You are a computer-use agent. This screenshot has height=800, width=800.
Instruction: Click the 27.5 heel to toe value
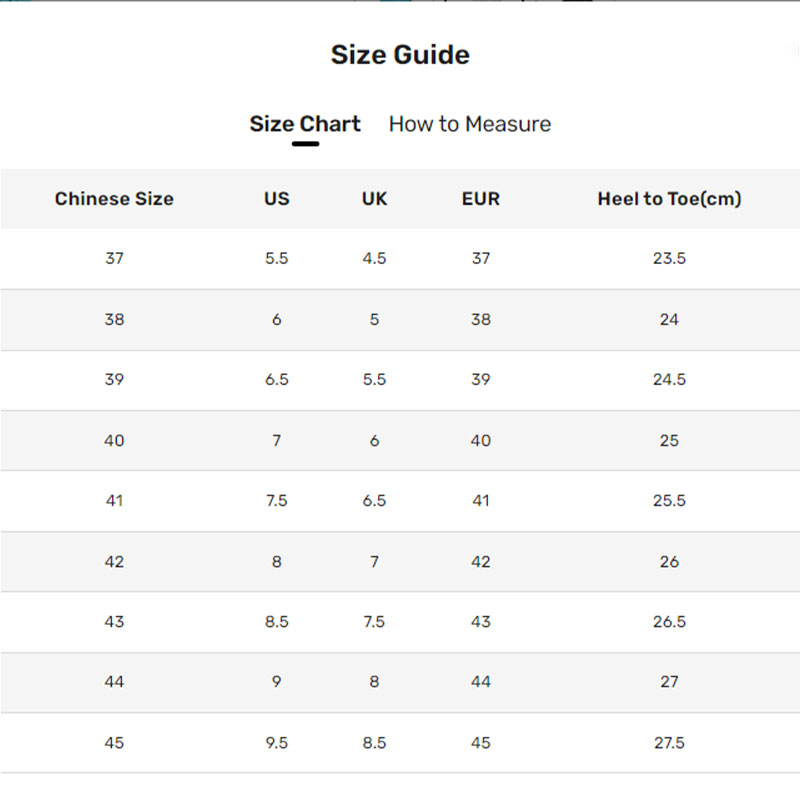coord(669,743)
